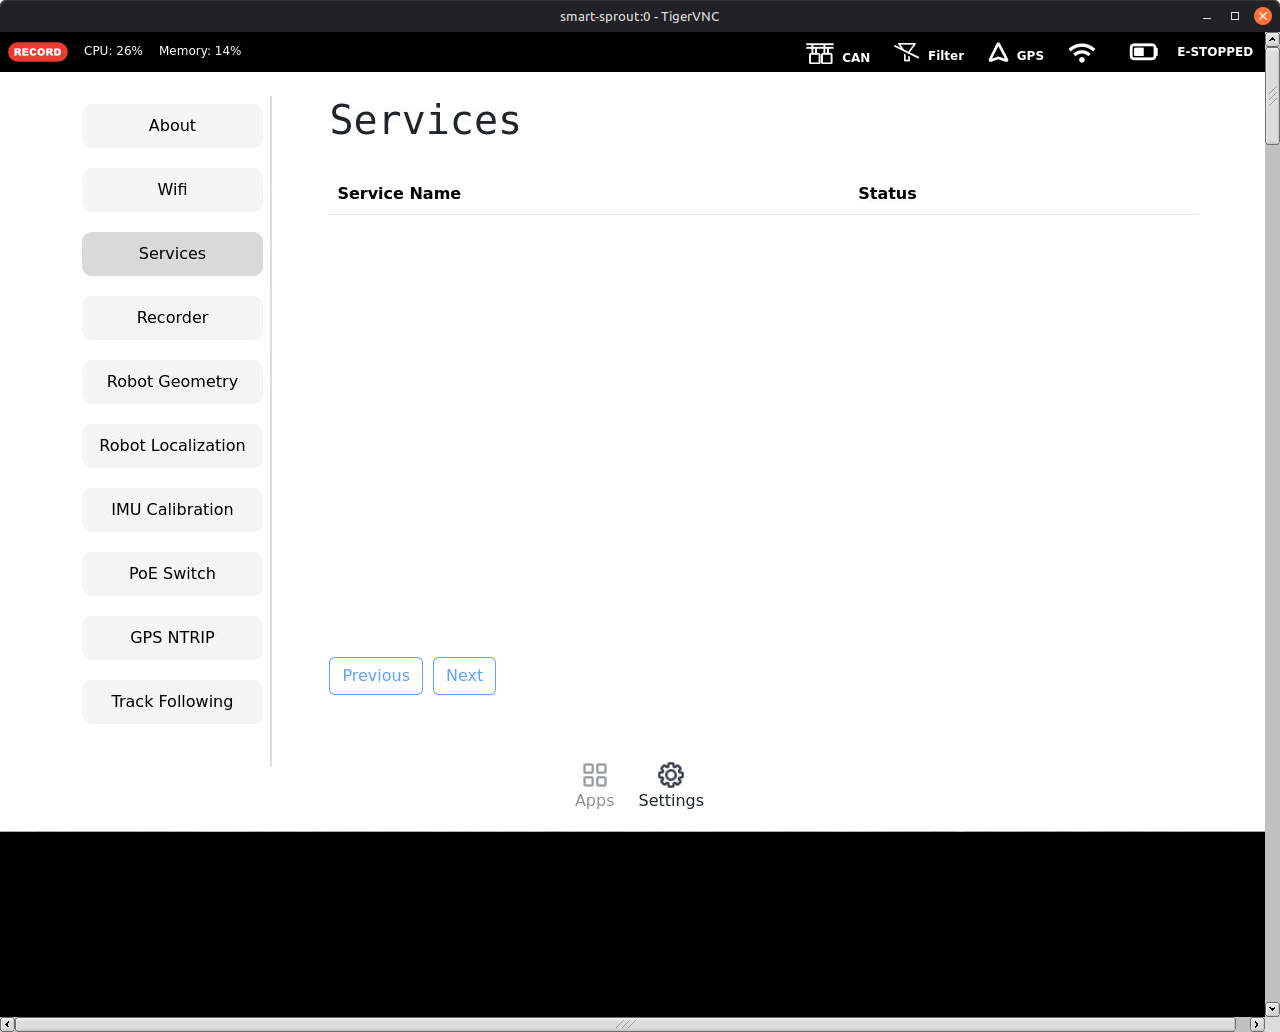Viewport: 1280px width, 1032px height.
Task: Click the GPS arrow icon
Action: click(x=998, y=53)
